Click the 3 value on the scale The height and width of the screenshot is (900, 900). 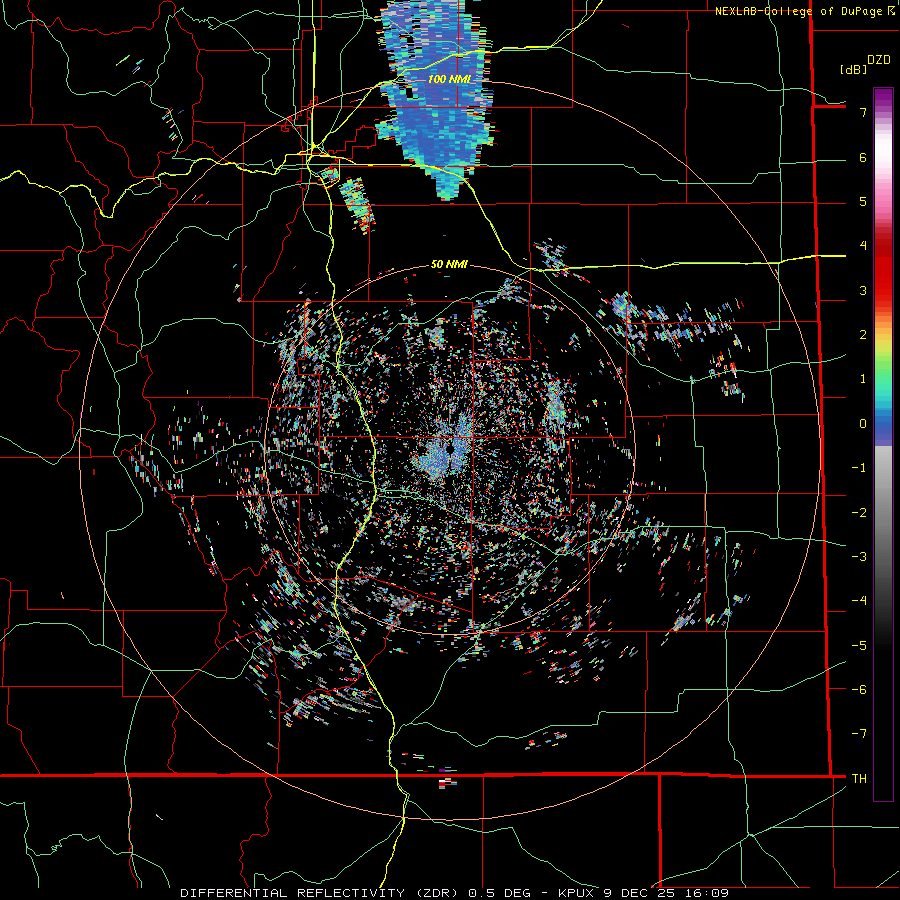click(x=863, y=290)
